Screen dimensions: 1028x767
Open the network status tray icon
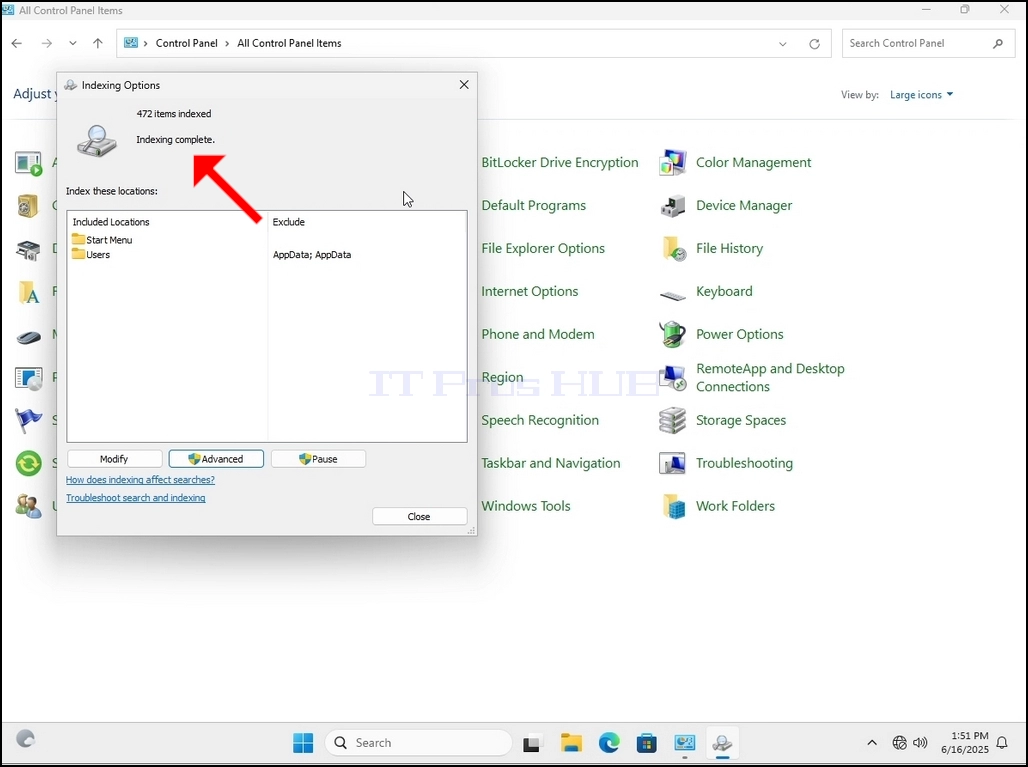point(900,743)
